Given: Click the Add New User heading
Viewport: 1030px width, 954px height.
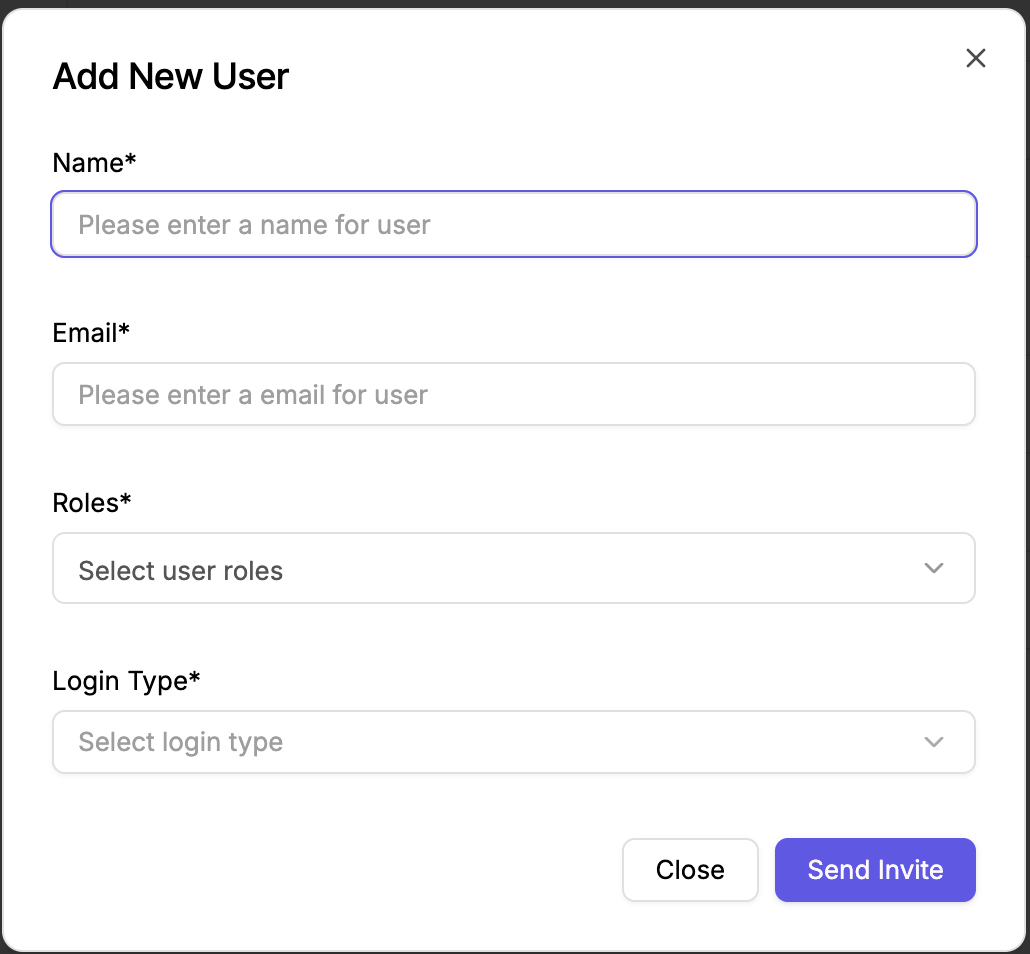Looking at the screenshot, I should click(171, 76).
